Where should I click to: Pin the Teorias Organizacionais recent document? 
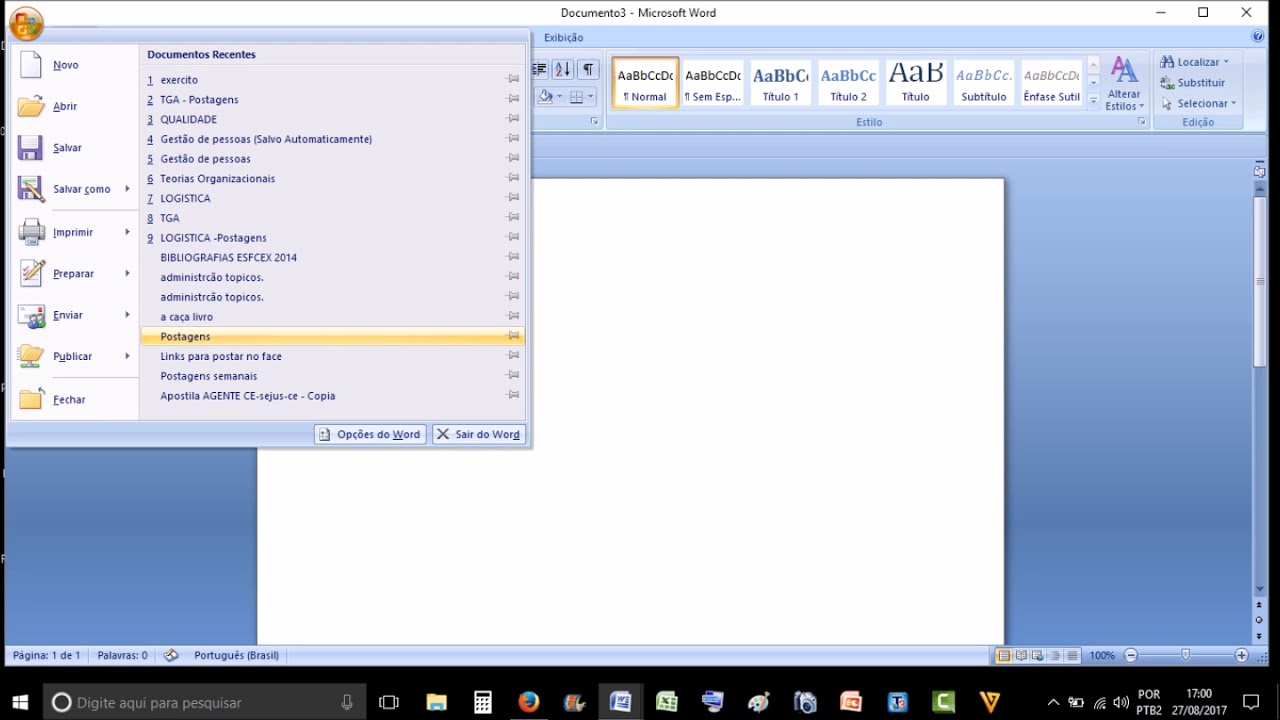point(513,178)
